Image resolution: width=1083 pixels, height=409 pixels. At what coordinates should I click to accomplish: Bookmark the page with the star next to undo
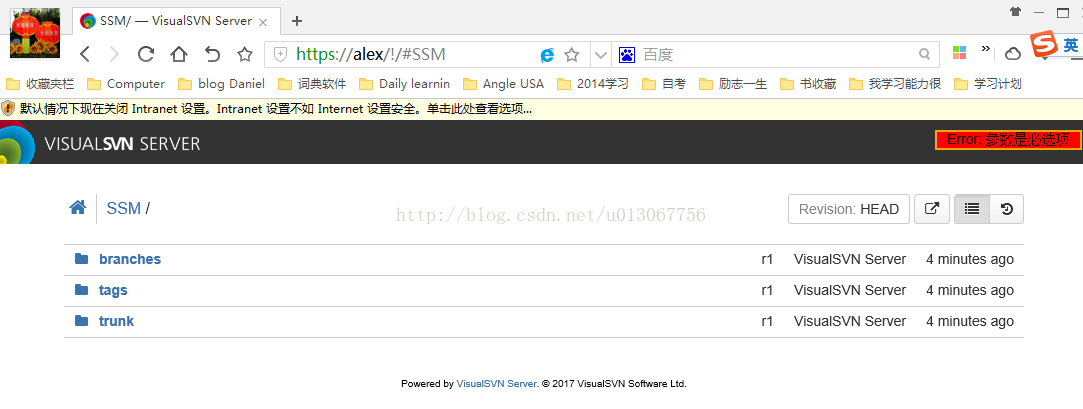click(x=245, y=54)
